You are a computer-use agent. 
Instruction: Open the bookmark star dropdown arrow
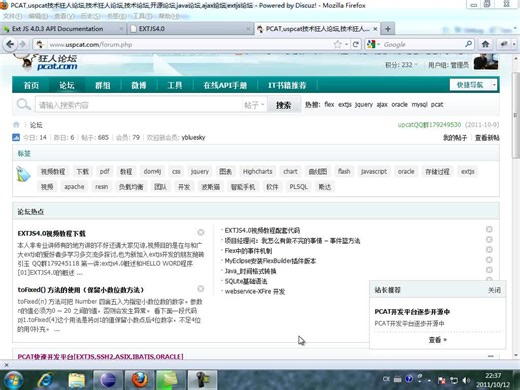(347, 44)
